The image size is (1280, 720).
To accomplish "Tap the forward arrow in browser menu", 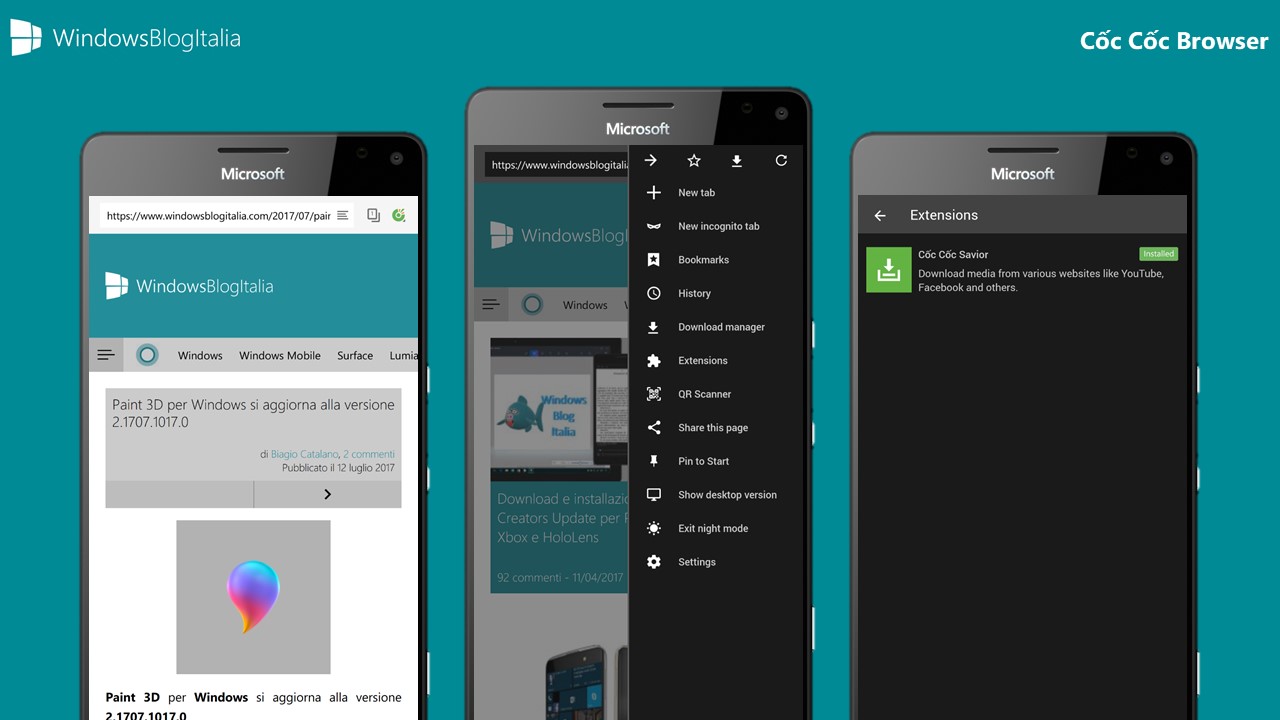I will click(x=651, y=160).
